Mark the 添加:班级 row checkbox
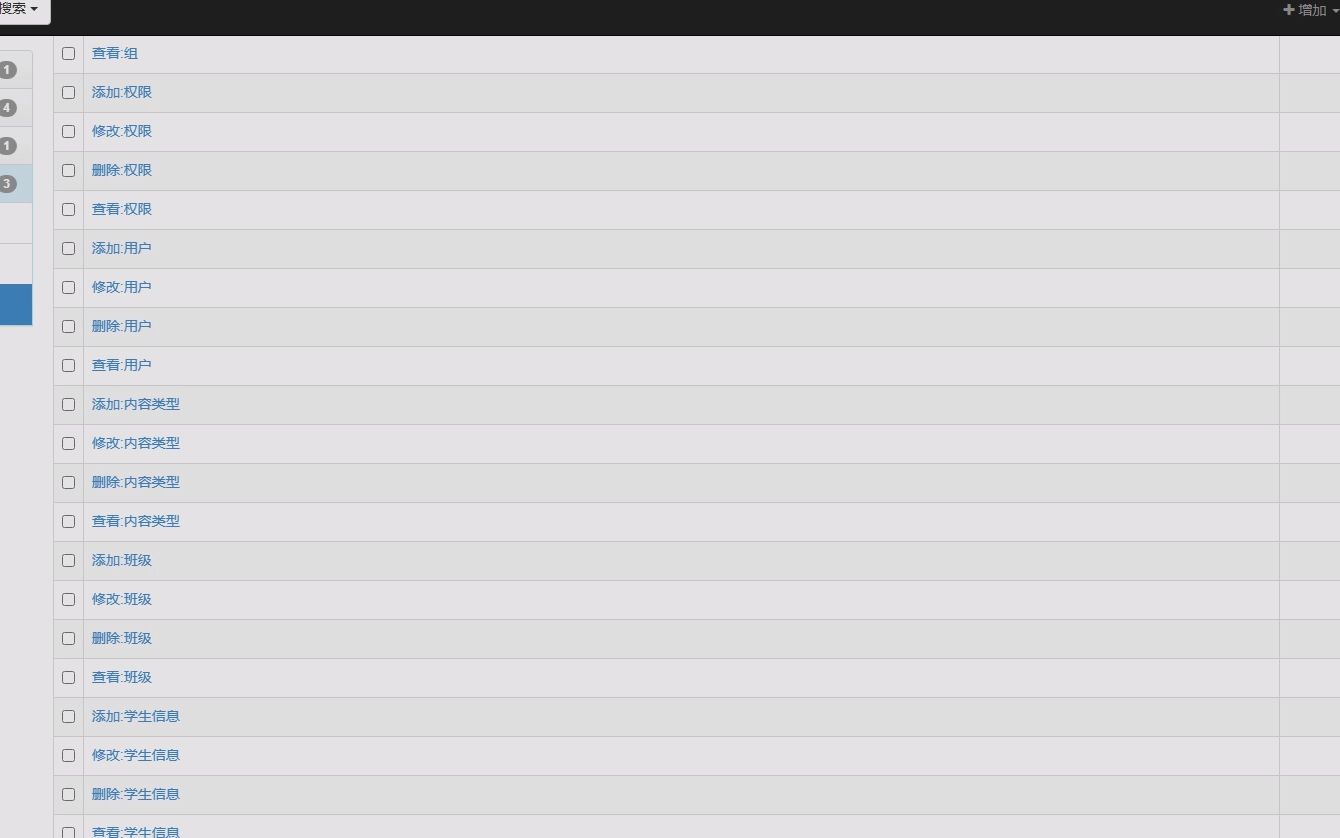The width and height of the screenshot is (1340, 838). 68,560
